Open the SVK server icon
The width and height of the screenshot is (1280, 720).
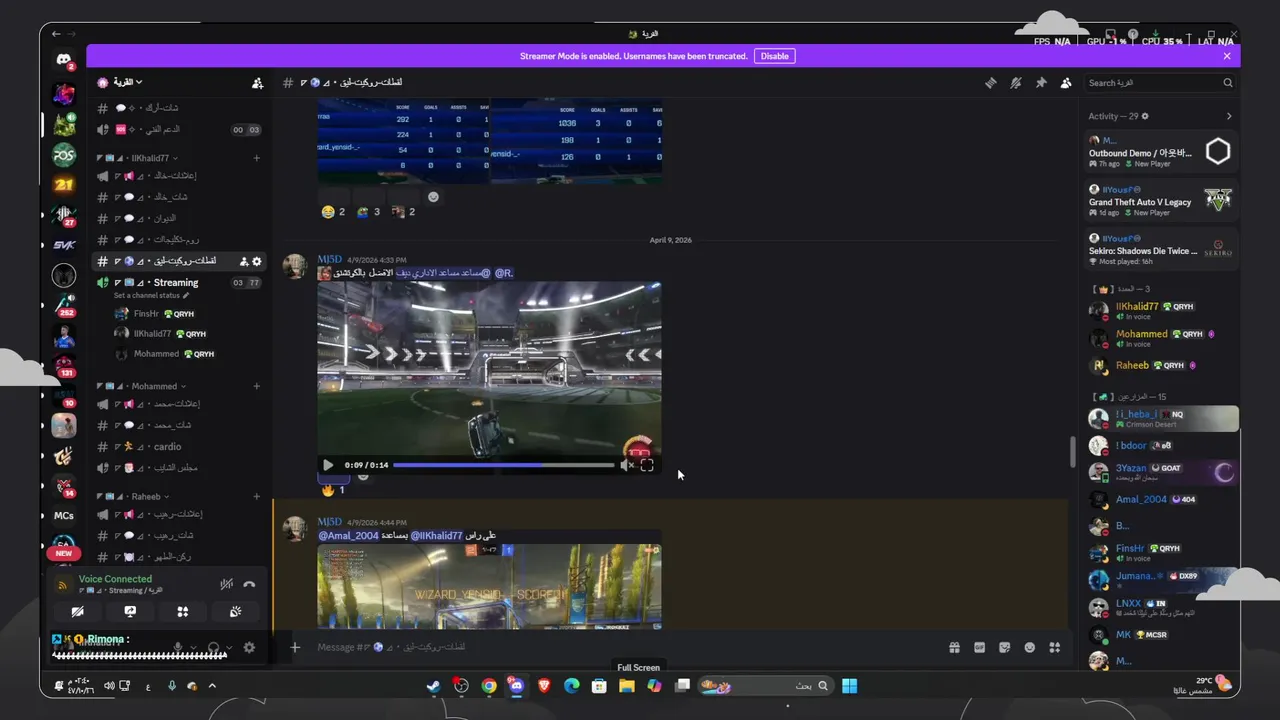tap(64, 245)
